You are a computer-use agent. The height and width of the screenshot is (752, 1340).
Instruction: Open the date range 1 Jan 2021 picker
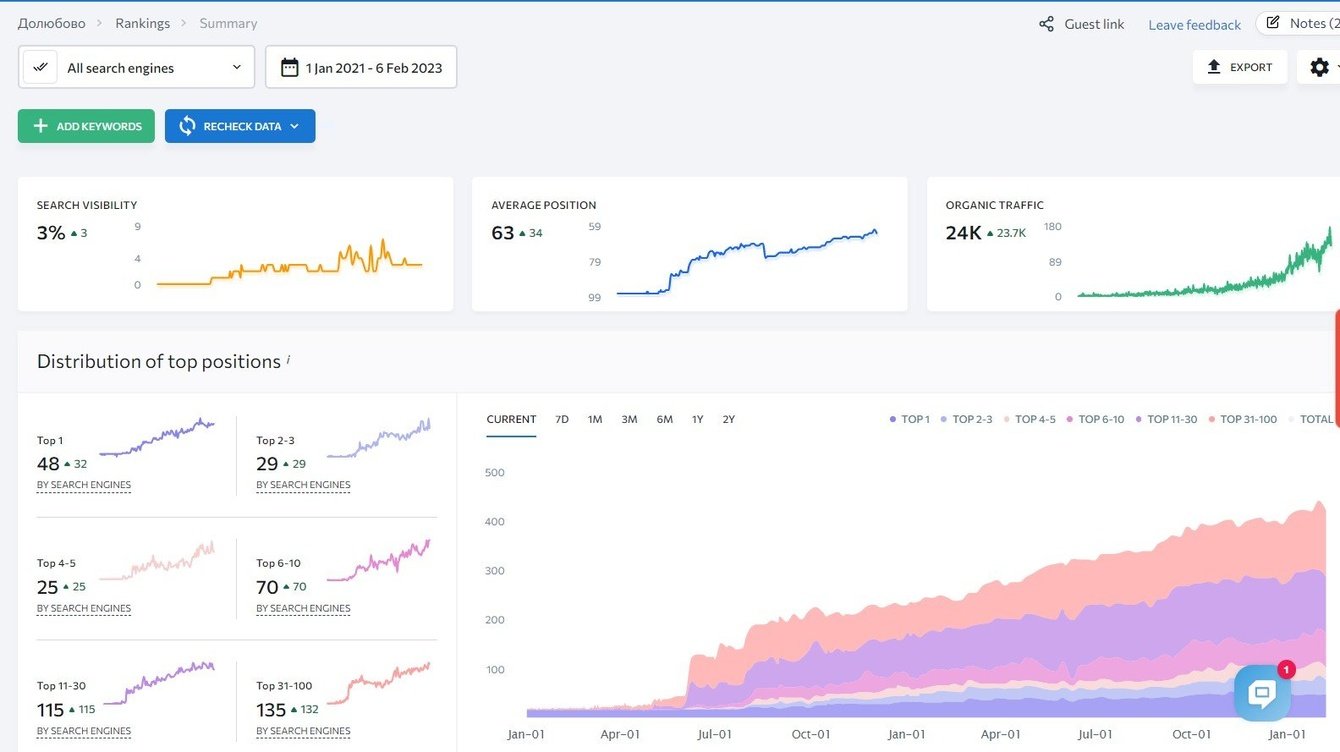point(373,68)
